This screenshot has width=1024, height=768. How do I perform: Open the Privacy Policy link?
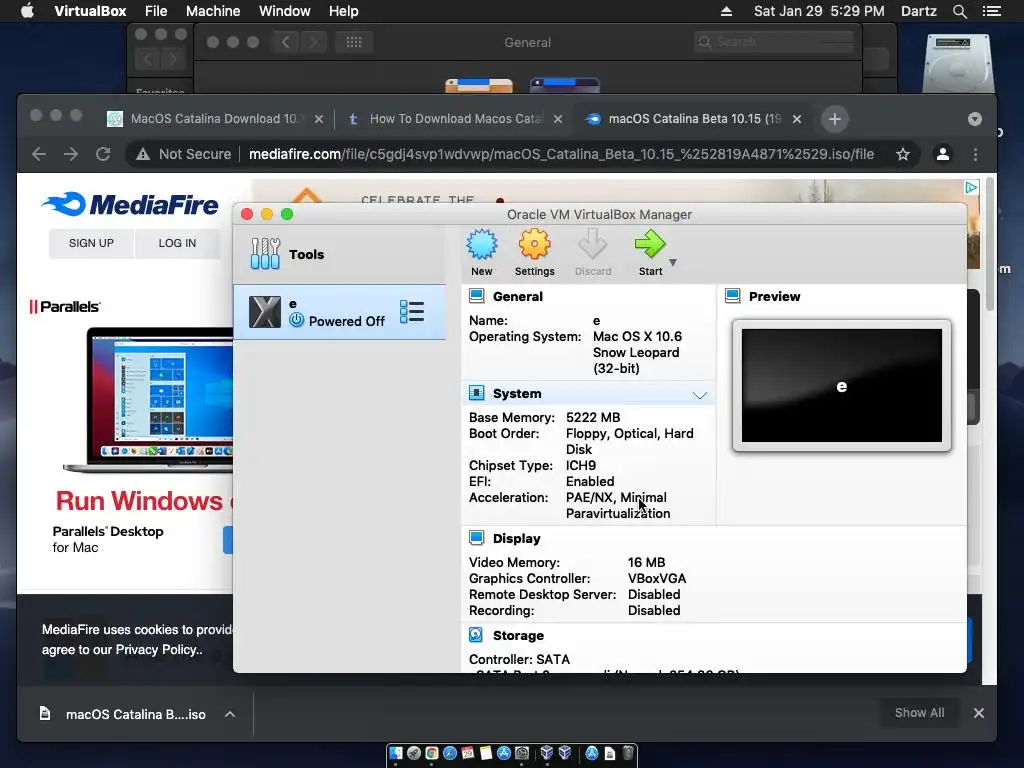(157, 650)
